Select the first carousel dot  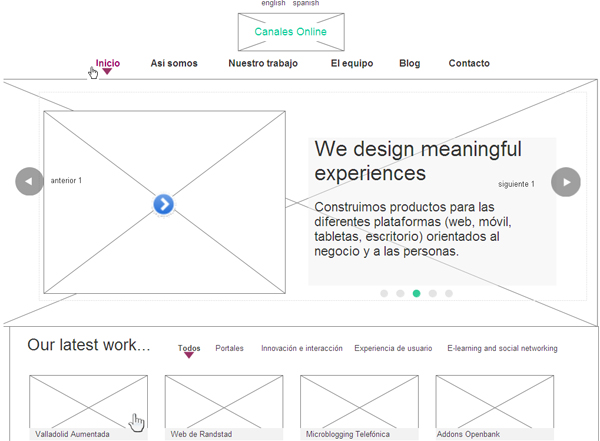point(384,294)
